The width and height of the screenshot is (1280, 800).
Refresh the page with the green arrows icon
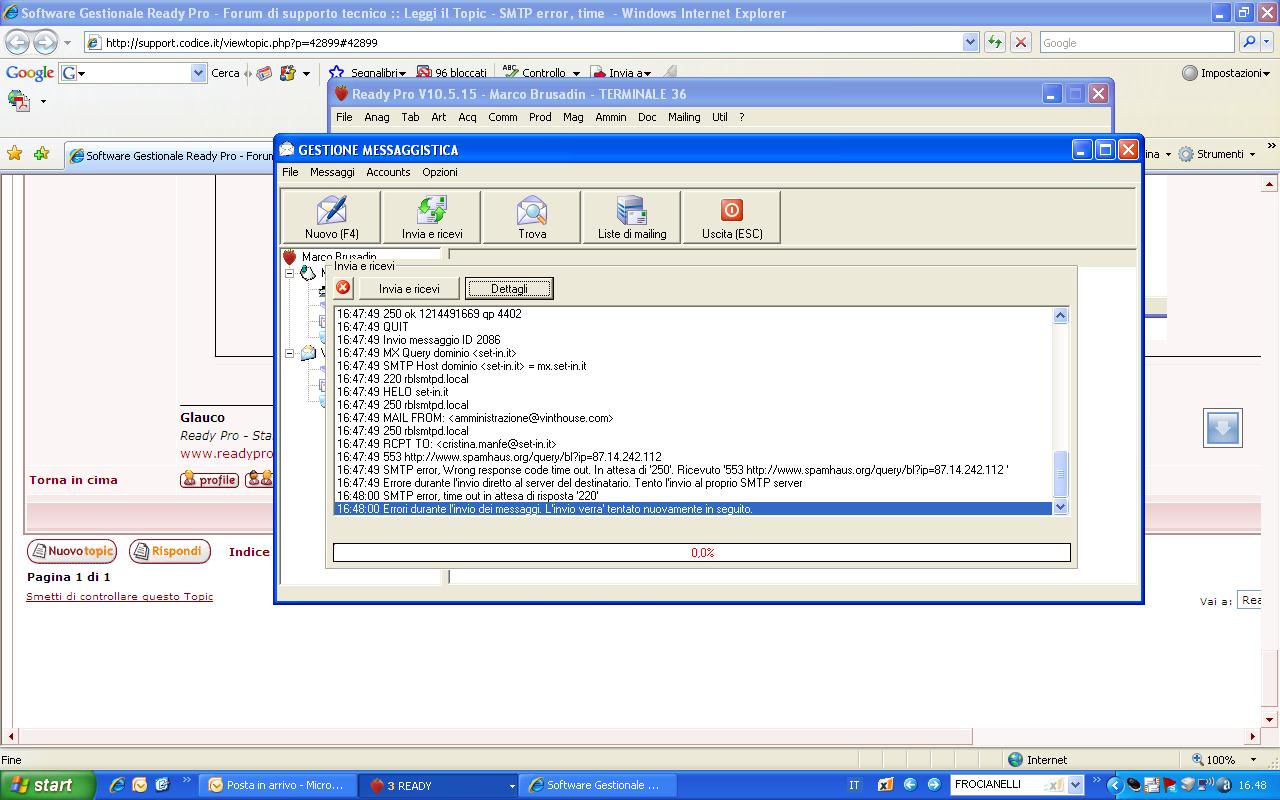pos(994,42)
